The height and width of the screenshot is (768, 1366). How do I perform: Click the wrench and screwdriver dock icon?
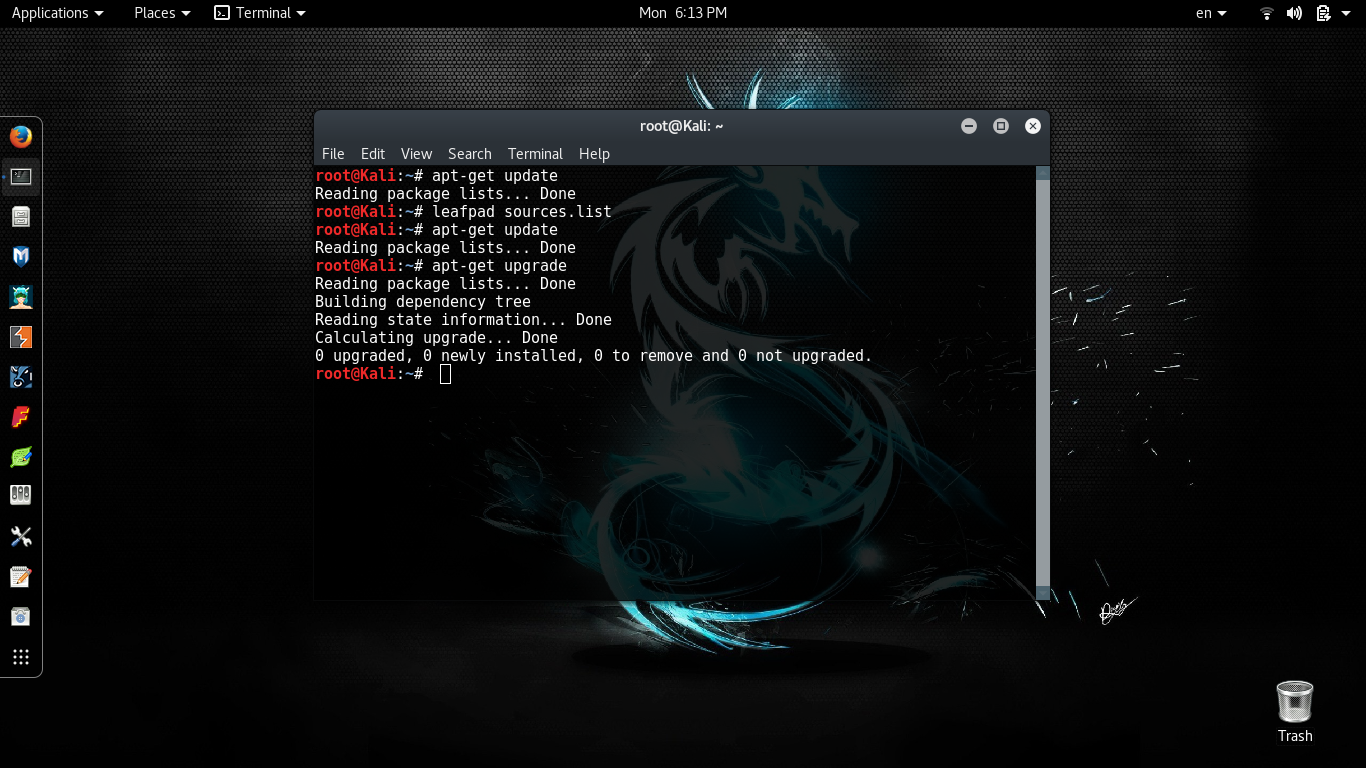pos(21,537)
